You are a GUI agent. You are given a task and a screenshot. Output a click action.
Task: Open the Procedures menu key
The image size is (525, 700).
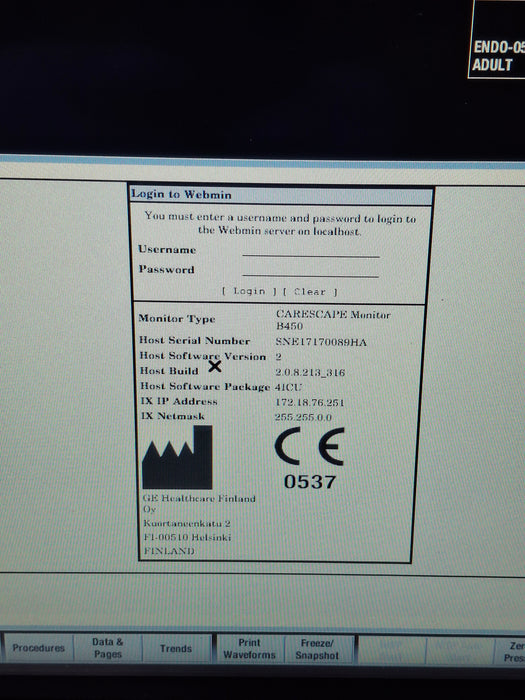pyautogui.click(x=38, y=648)
